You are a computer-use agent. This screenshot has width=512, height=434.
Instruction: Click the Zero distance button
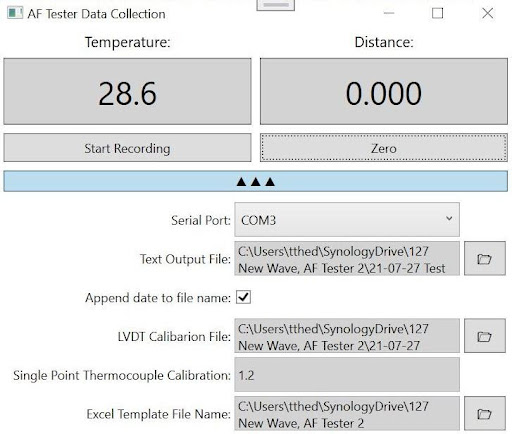coord(384,148)
